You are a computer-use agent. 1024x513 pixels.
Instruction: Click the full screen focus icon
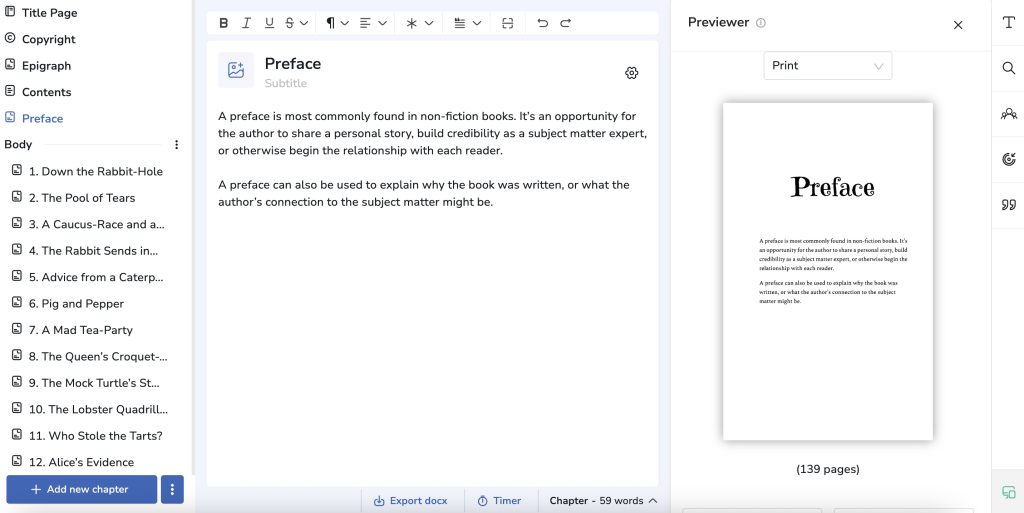(x=508, y=23)
